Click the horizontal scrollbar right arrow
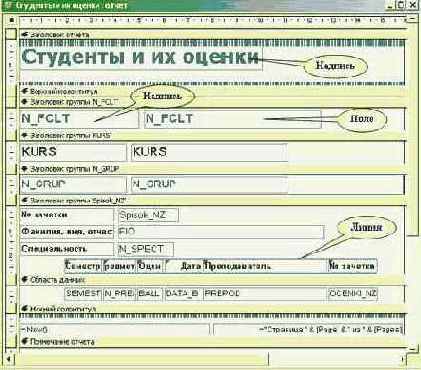The height and width of the screenshot is (370, 421). click(x=403, y=359)
